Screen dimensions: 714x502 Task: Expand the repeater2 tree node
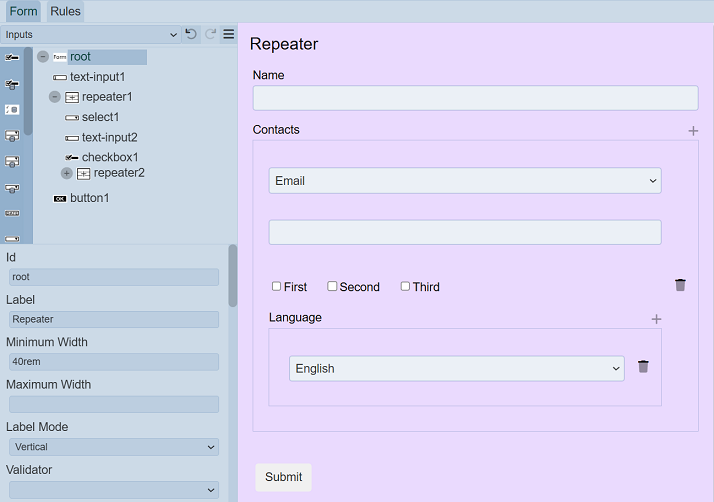[x=67, y=173]
